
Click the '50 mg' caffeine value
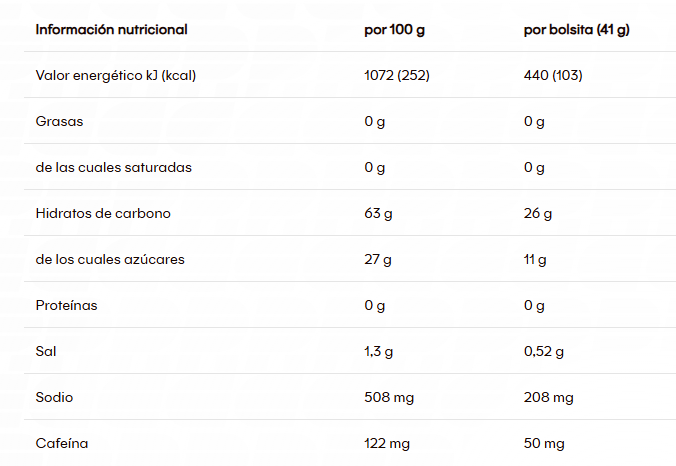(544, 443)
